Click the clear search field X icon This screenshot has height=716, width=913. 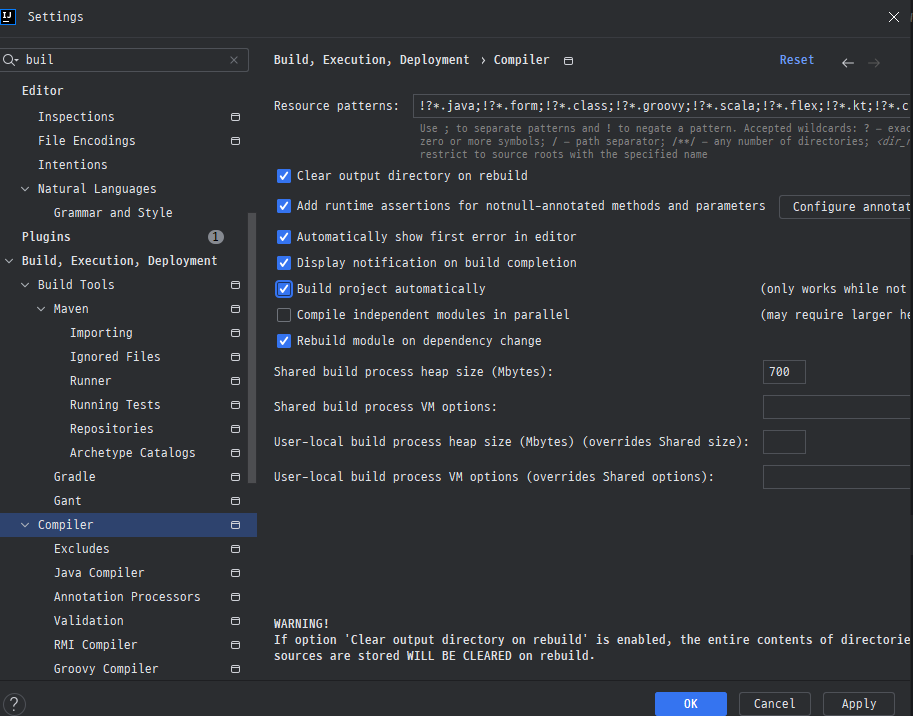(x=234, y=60)
